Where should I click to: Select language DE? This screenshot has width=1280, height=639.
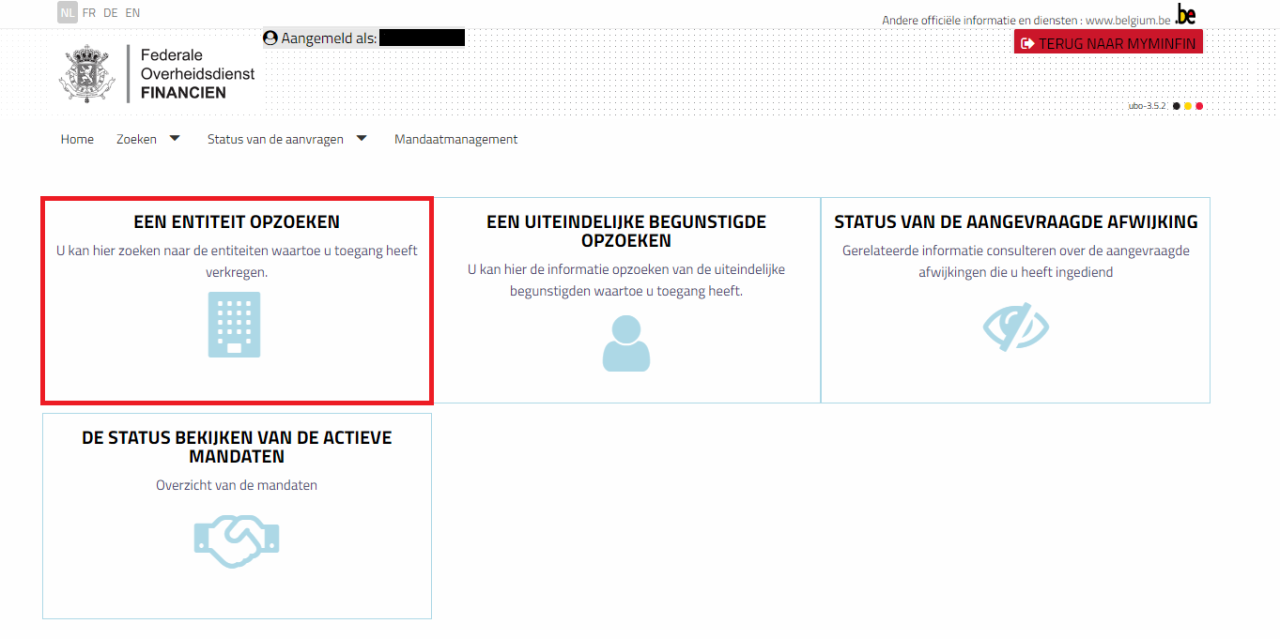pos(110,13)
